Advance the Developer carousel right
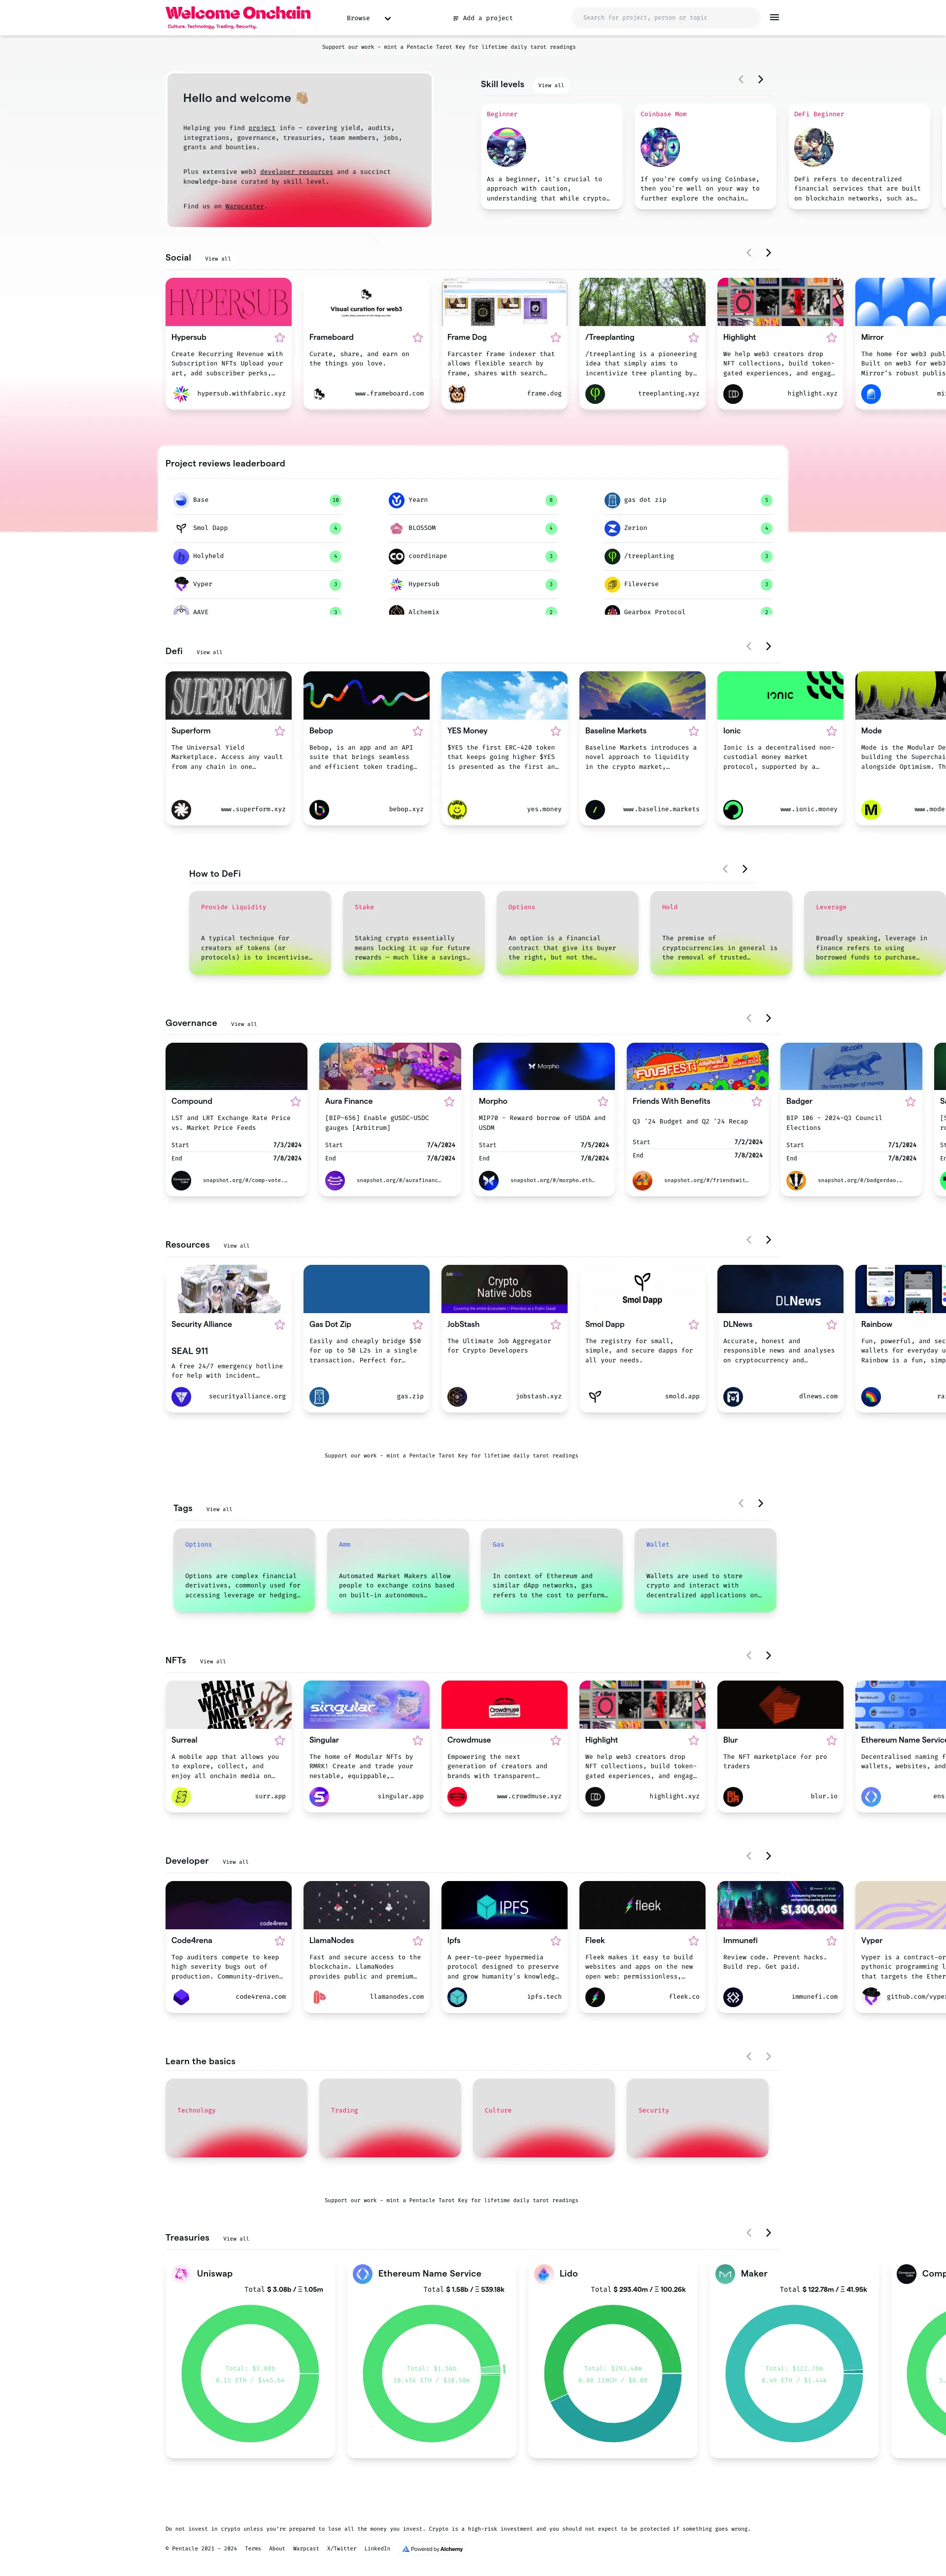 click(768, 1856)
